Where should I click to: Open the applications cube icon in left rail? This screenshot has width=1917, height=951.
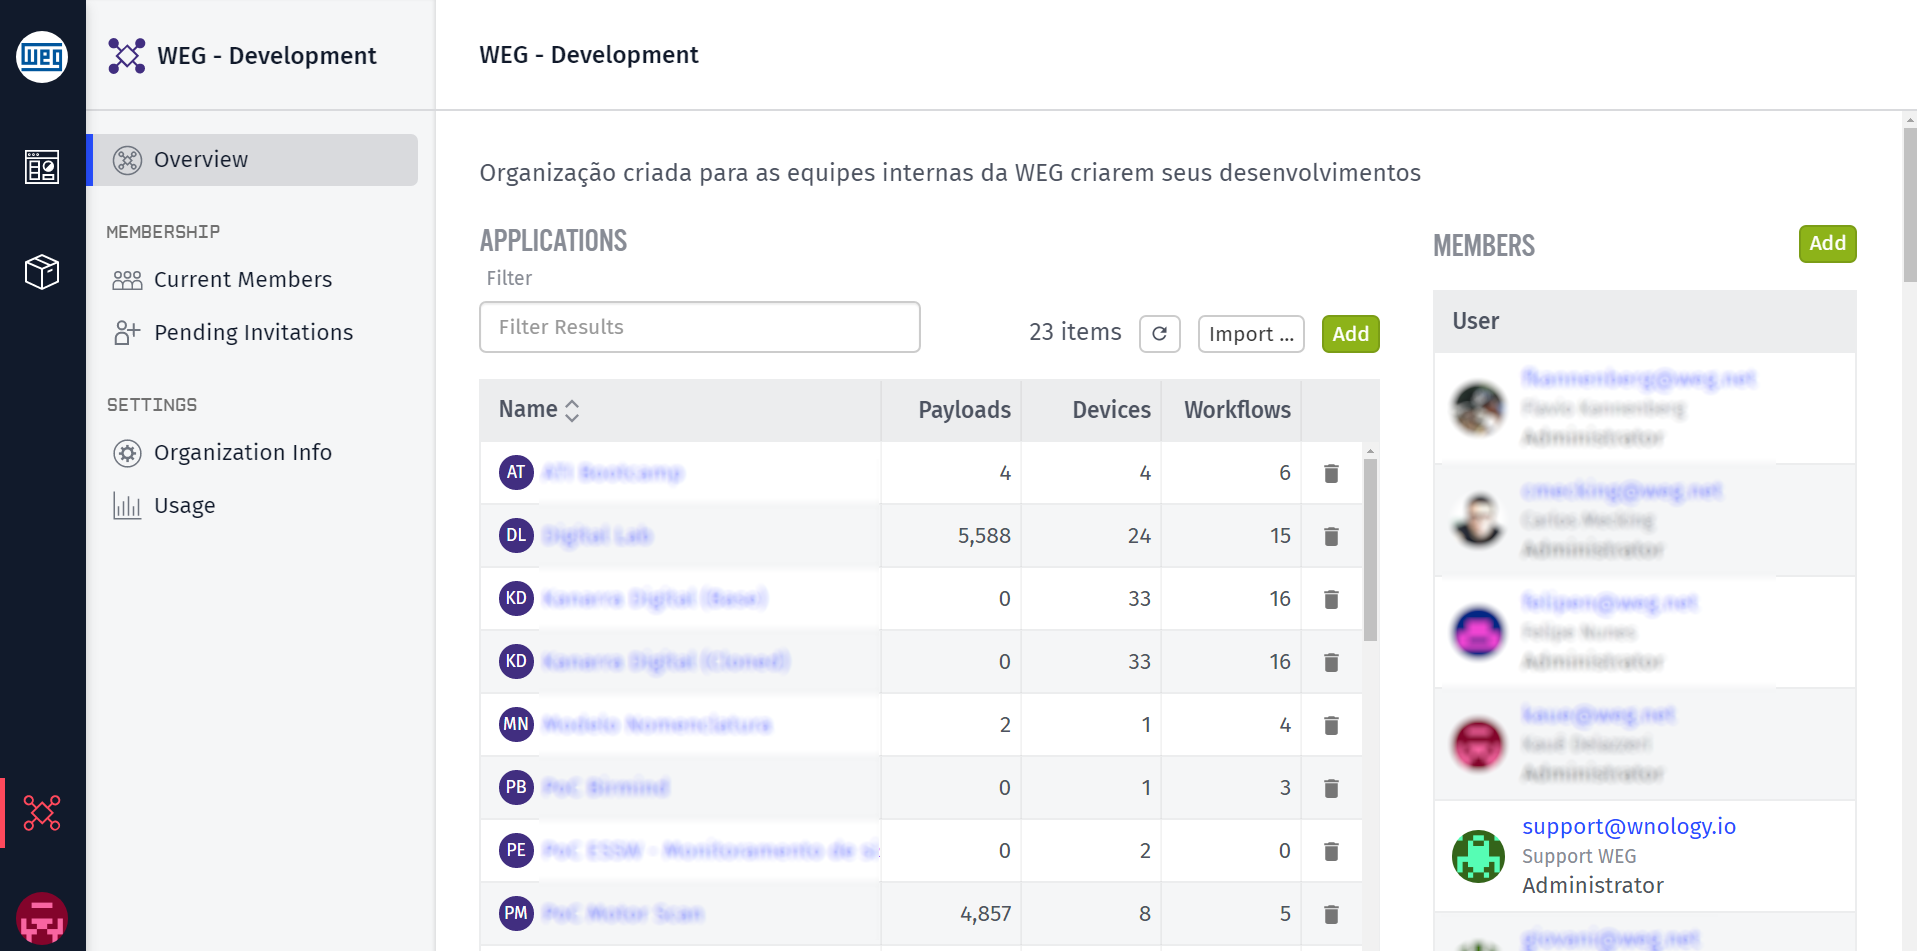tap(42, 271)
